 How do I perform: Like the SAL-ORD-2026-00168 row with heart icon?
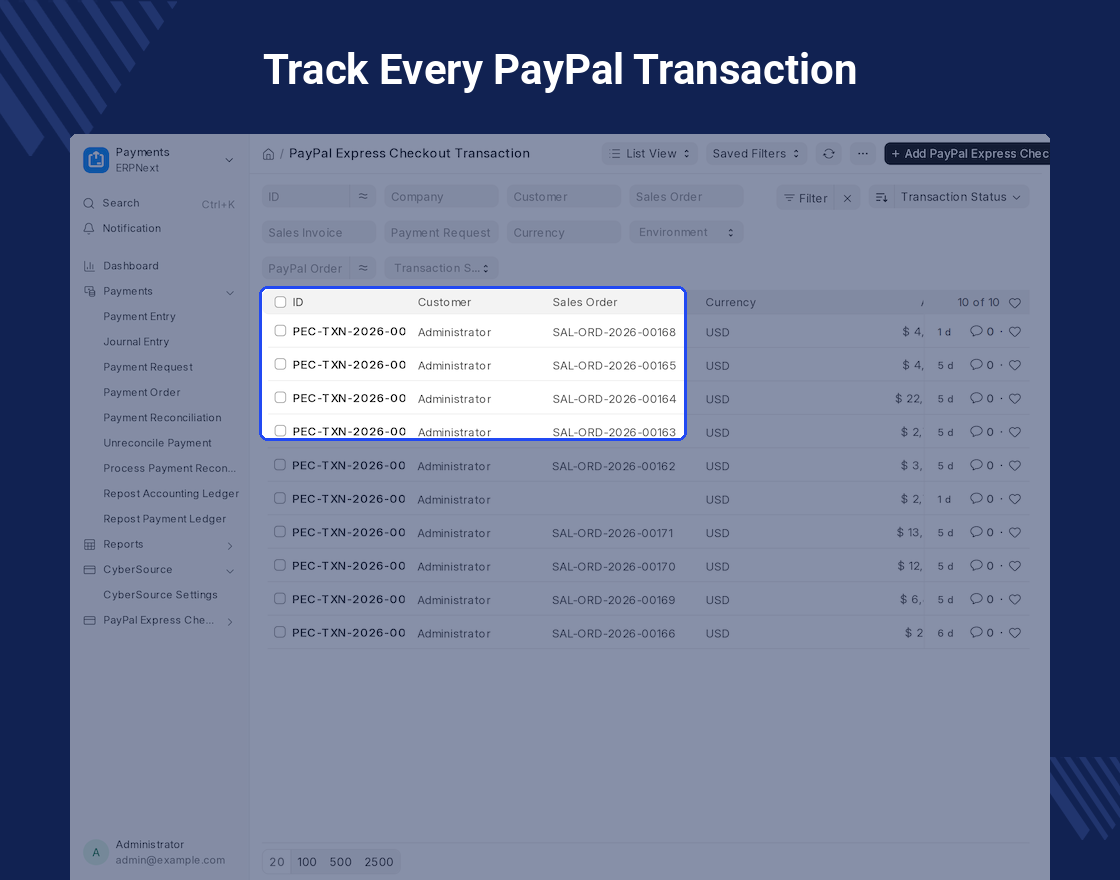(1014, 331)
